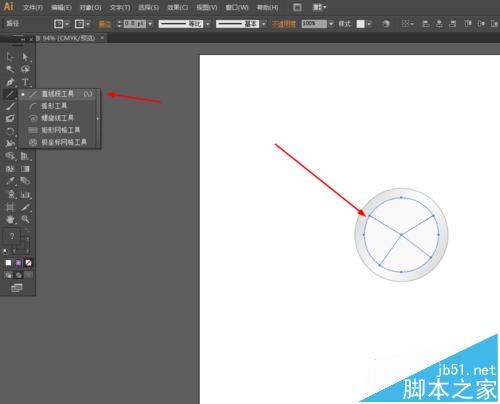Choose 螺旋线工具 from the flyout
Screen dimensions: 500x404
coord(59,118)
